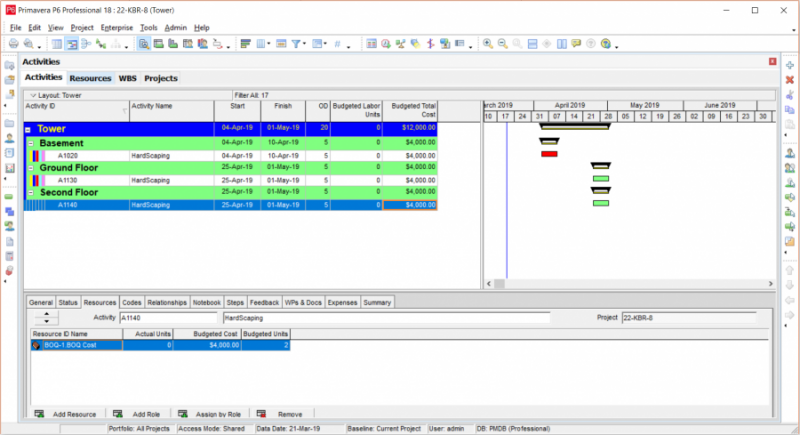
Task: Switch to the WBS tab
Action: pyautogui.click(x=128, y=78)
